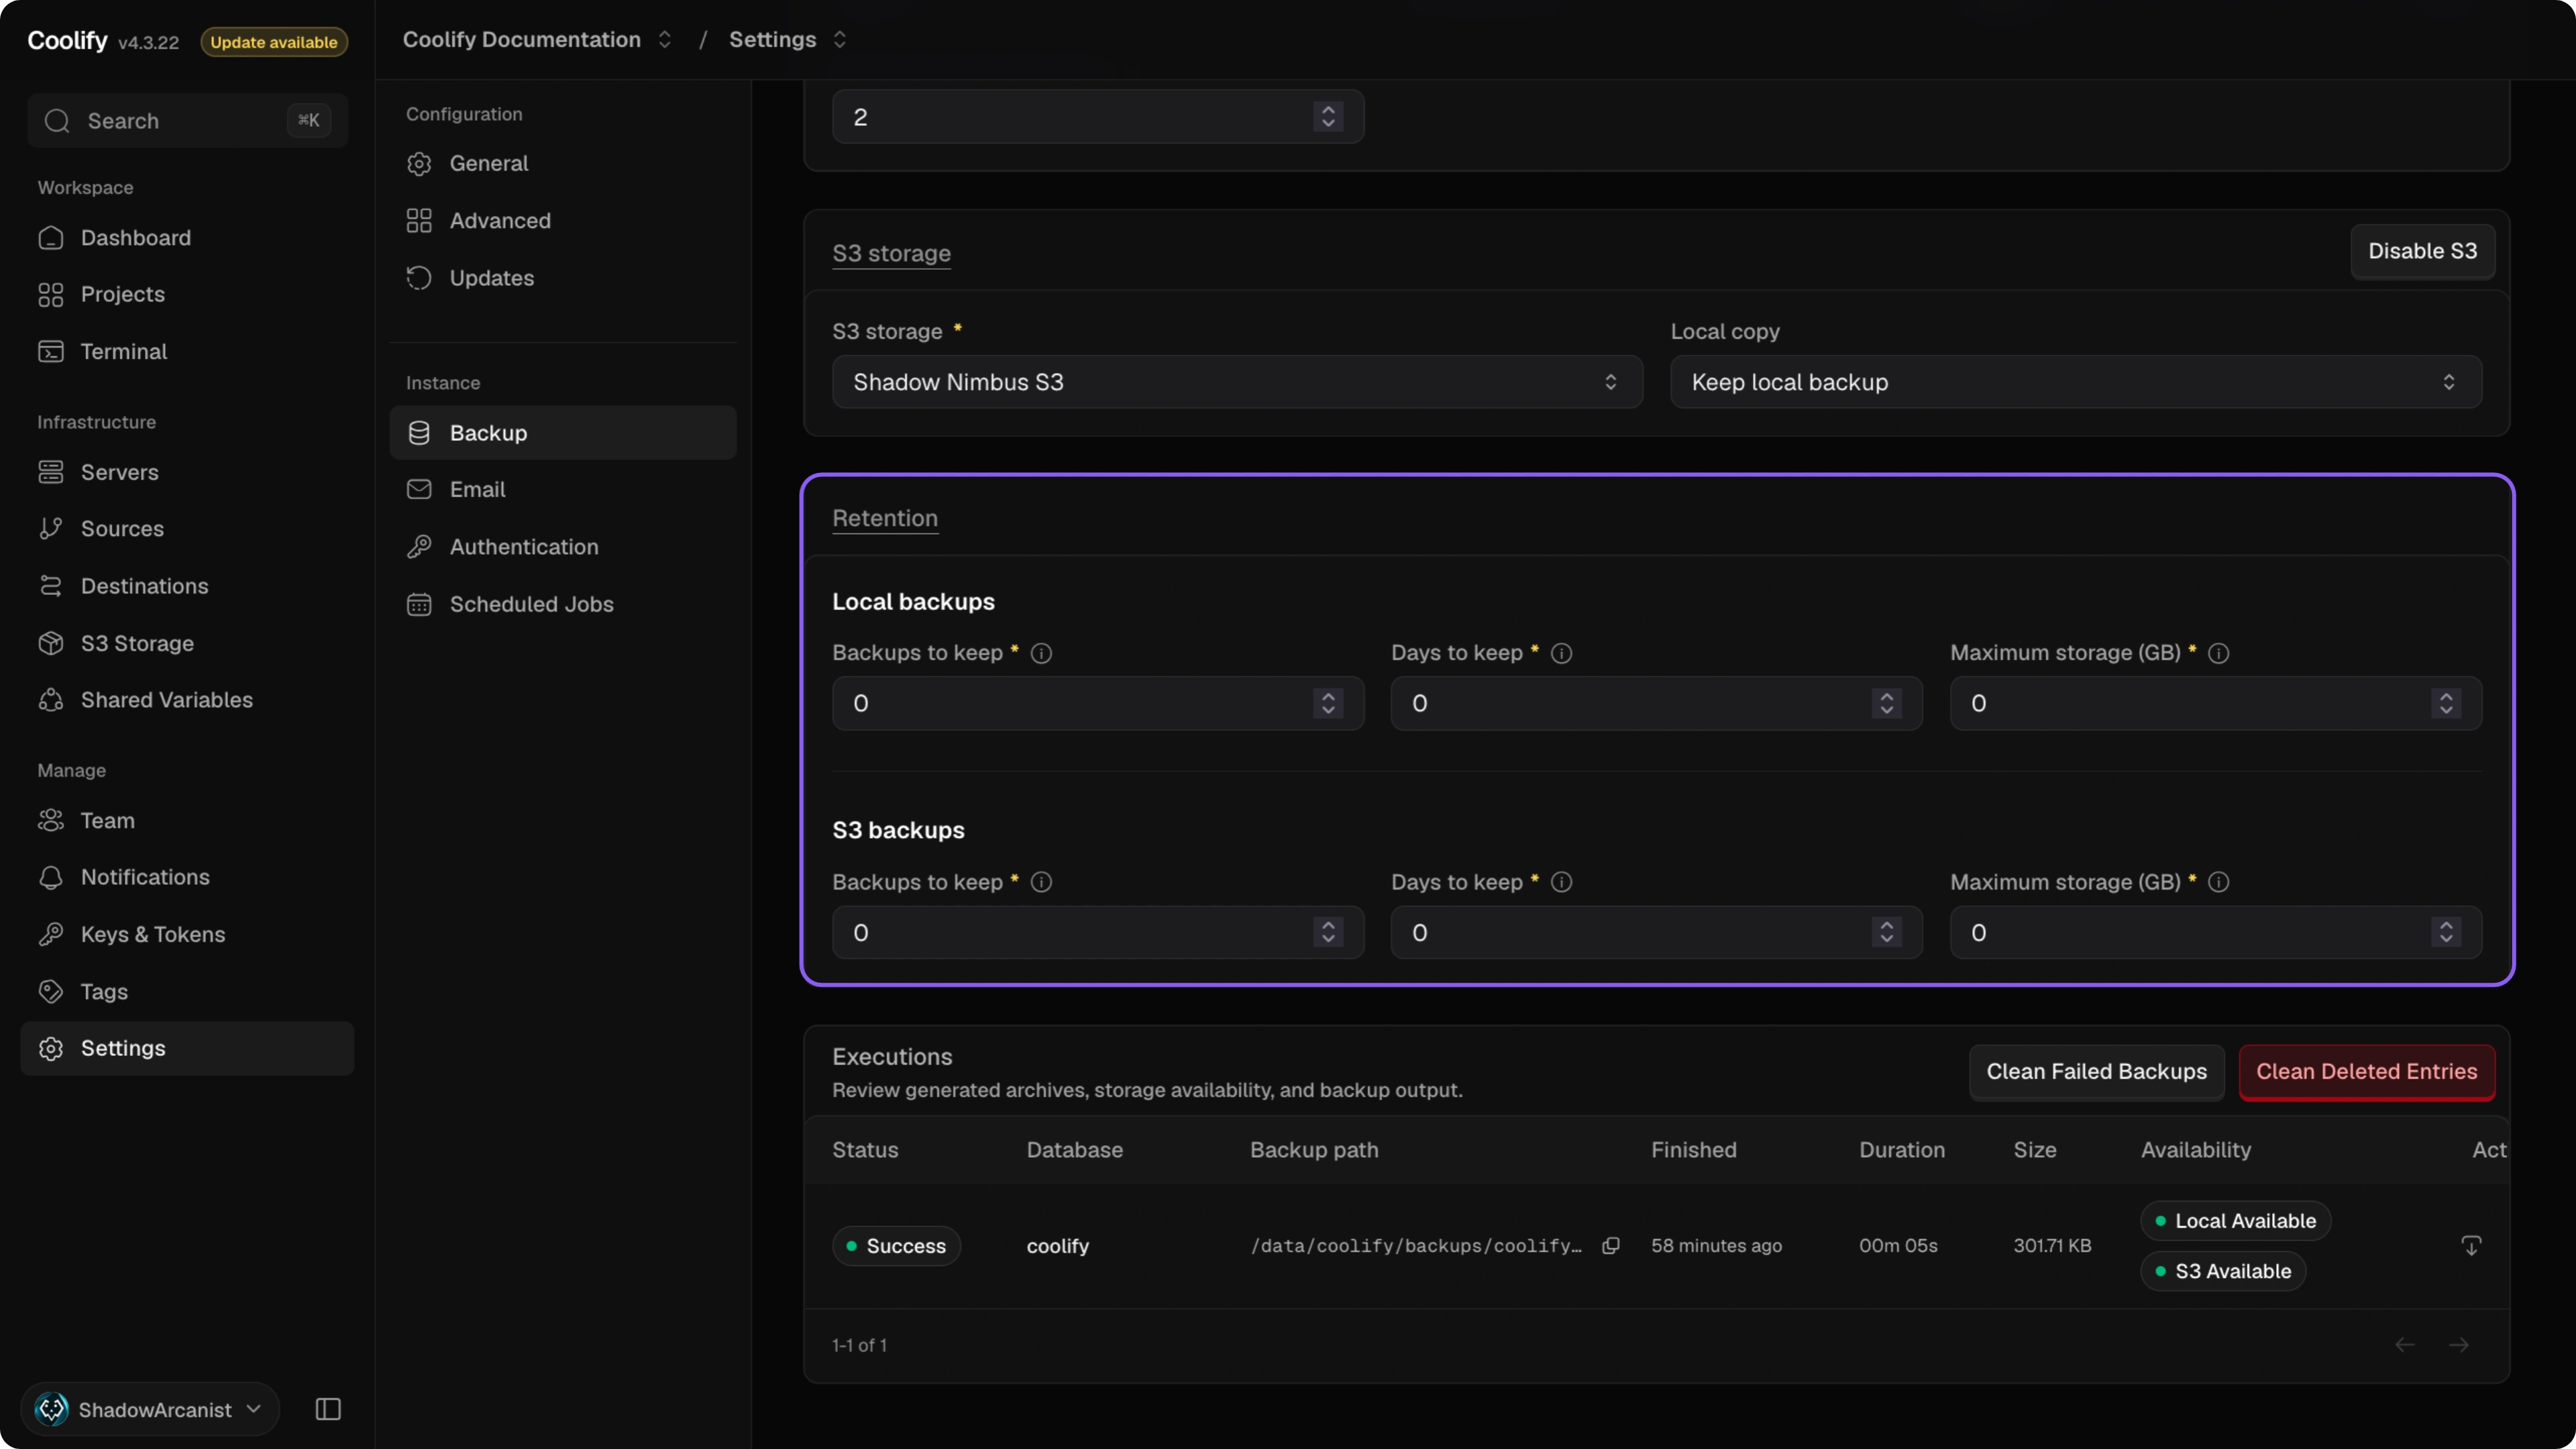The width and height of the screenshot is (2576, 1449).
Task: Expand the Local copy dropdown
Action: (2076, 382)
